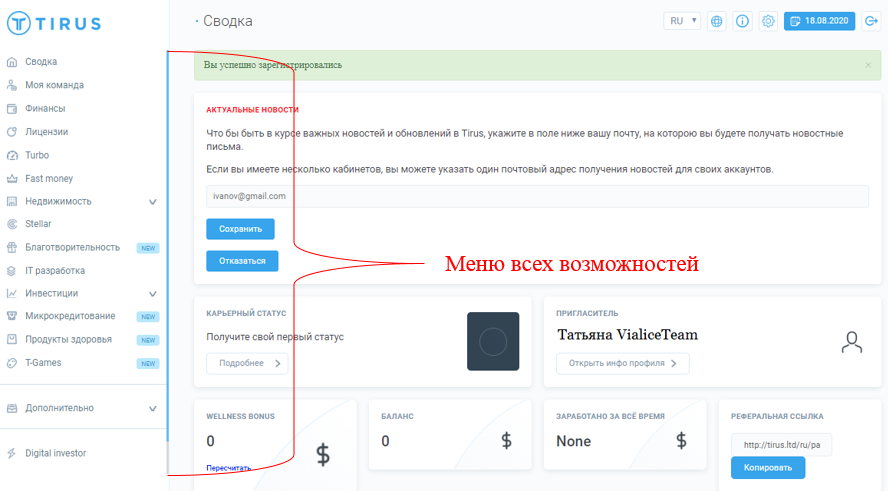888x491 pixels.
Task: Click the Wellness Bonus dollar icon
Action: [323, 455]
